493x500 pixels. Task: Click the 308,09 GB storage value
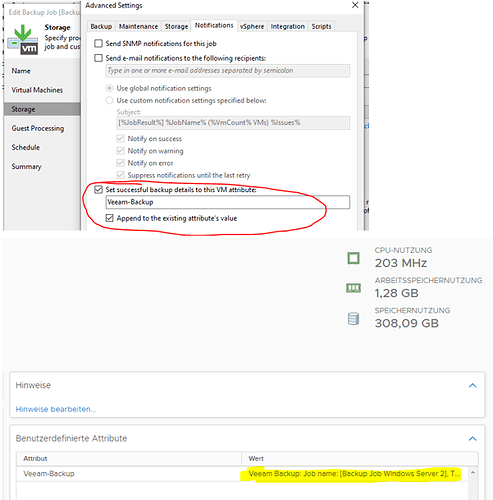click(407, 323)
